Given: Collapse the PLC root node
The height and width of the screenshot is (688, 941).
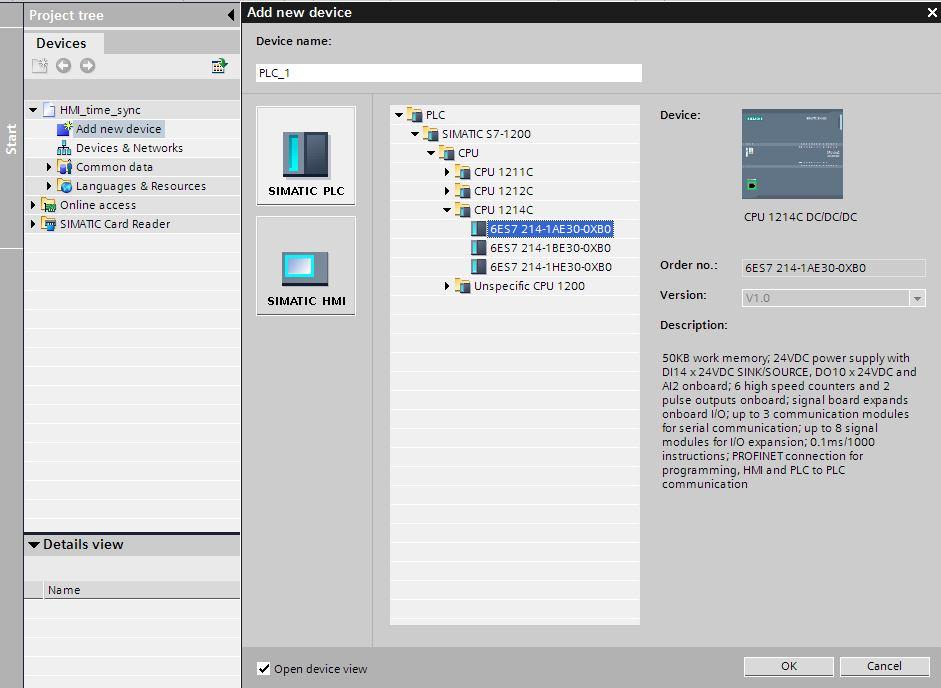Looking at the screenshot, I should [x=399, y=115].
